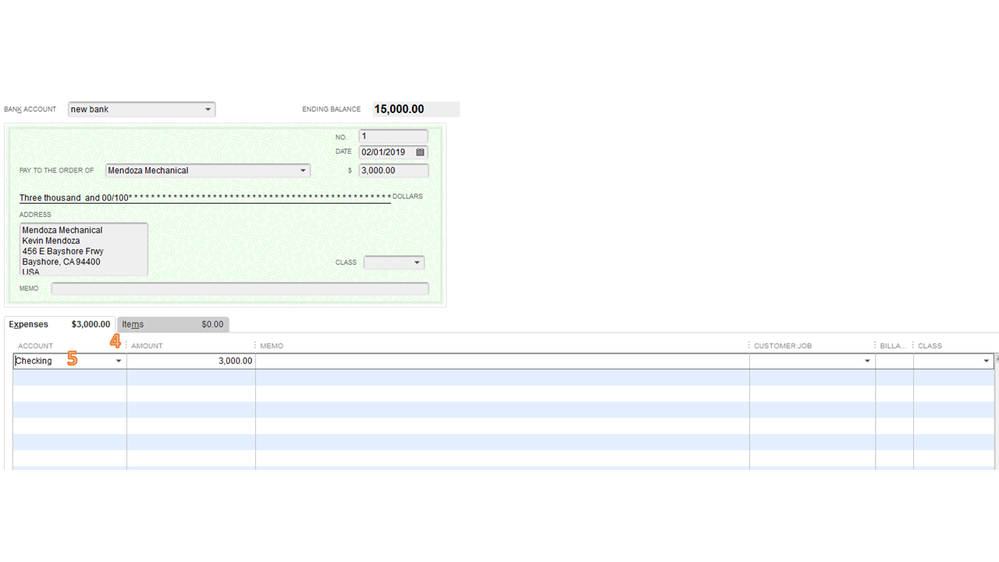
Task: Click the check number field
Action: pos(393,136)
